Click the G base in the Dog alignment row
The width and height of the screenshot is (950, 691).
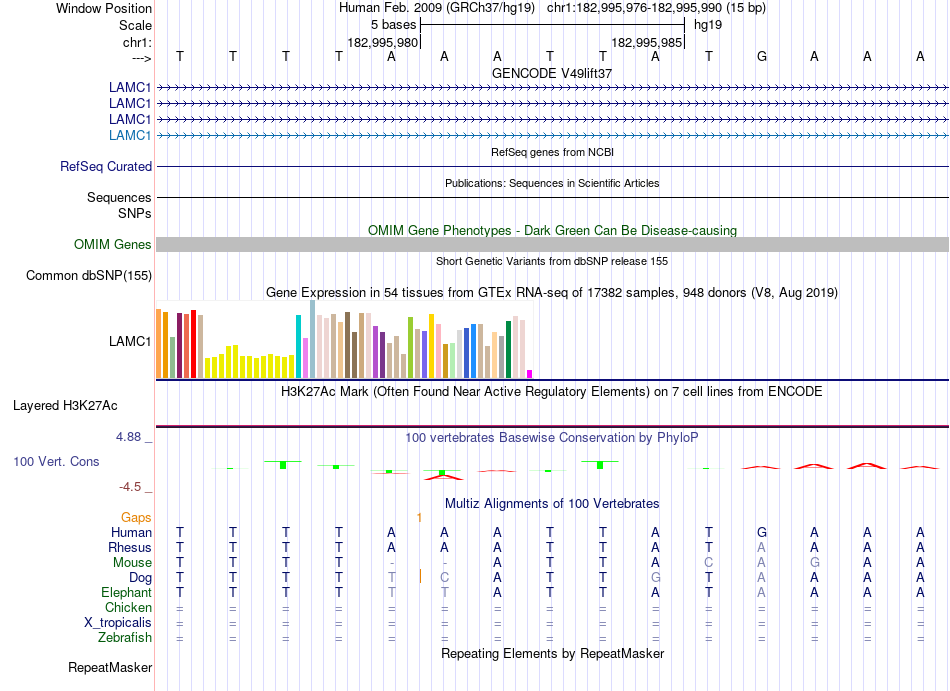pyautogui.click(x=656, y=578)
